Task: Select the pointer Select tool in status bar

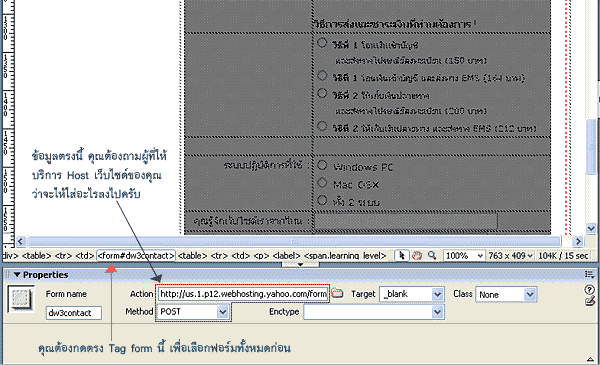Action: pos(402,255)
